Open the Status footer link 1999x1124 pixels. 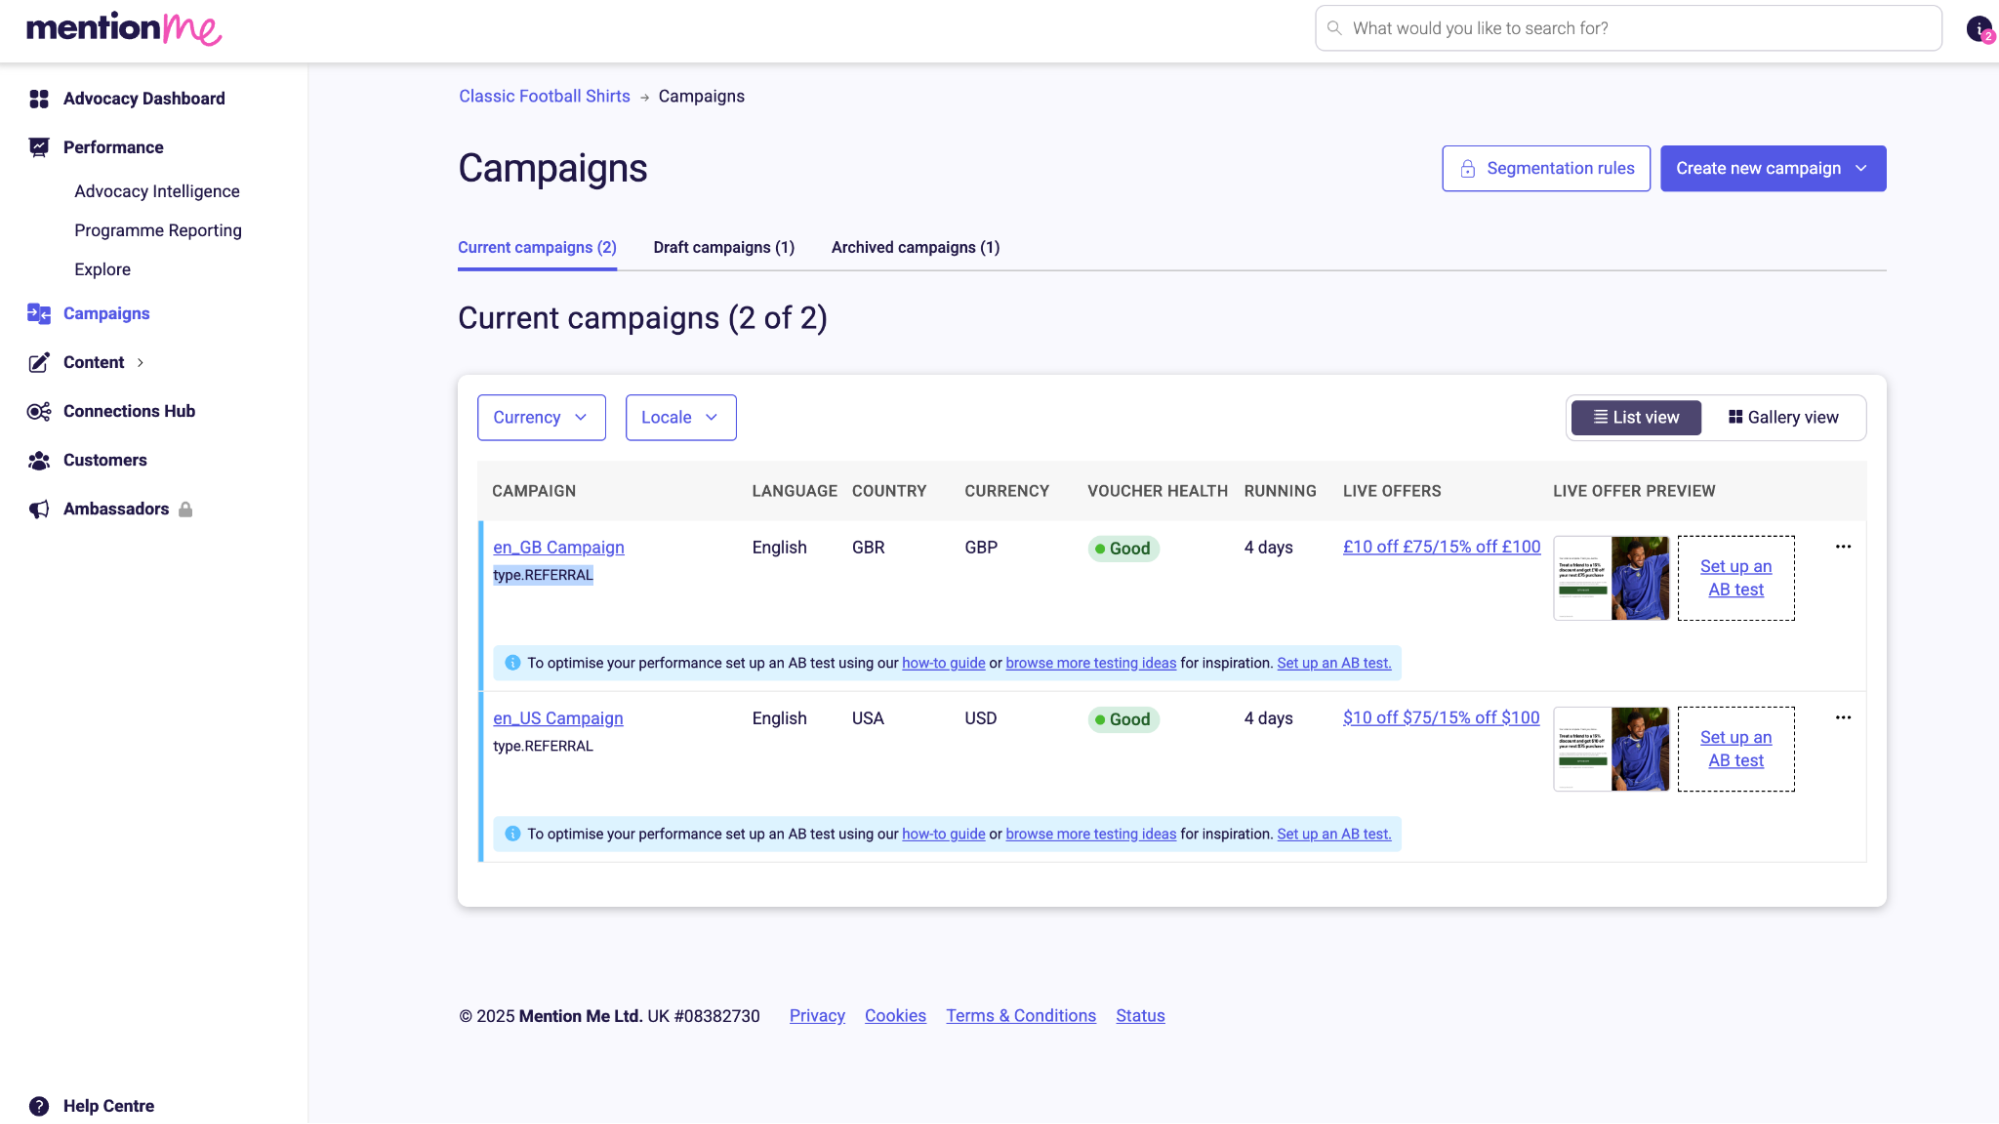[1140, 1015]
